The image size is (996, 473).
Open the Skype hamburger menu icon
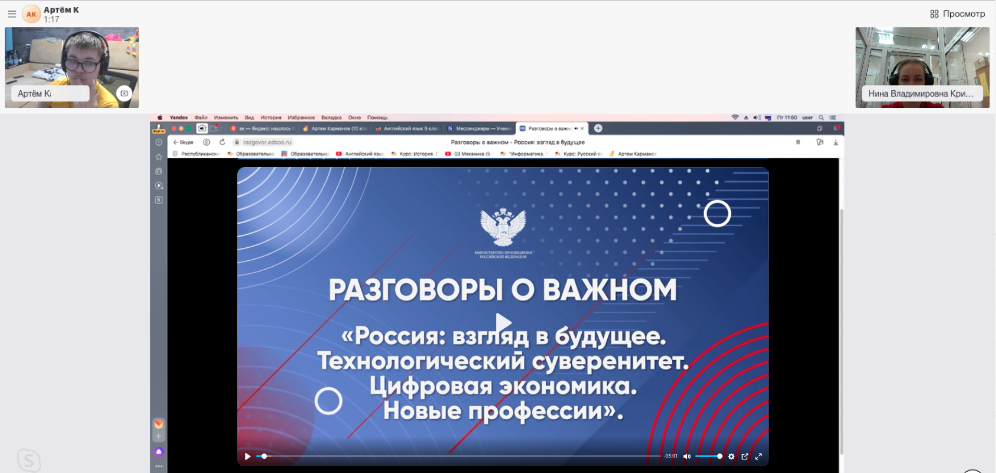coord(11,14)
